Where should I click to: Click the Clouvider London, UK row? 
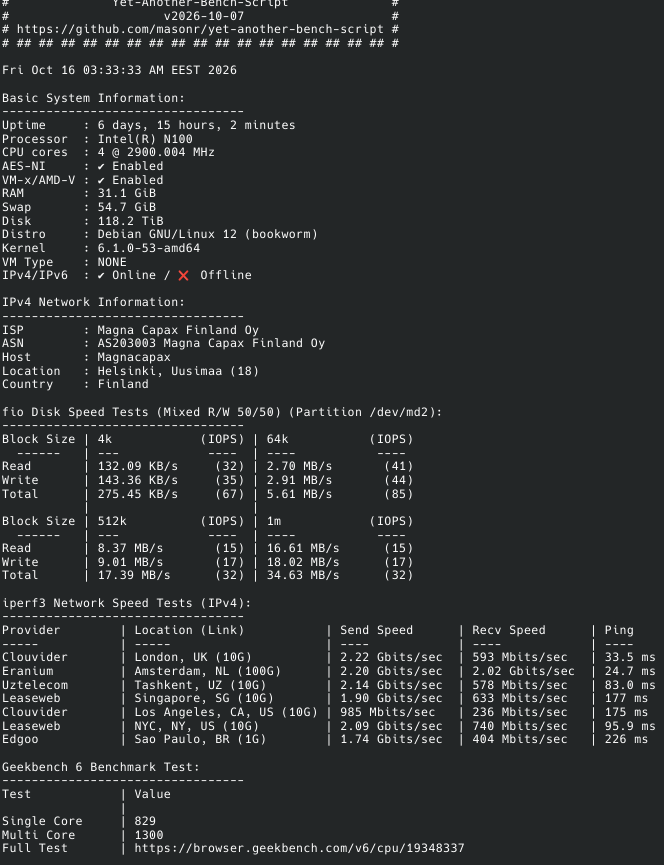329,657
